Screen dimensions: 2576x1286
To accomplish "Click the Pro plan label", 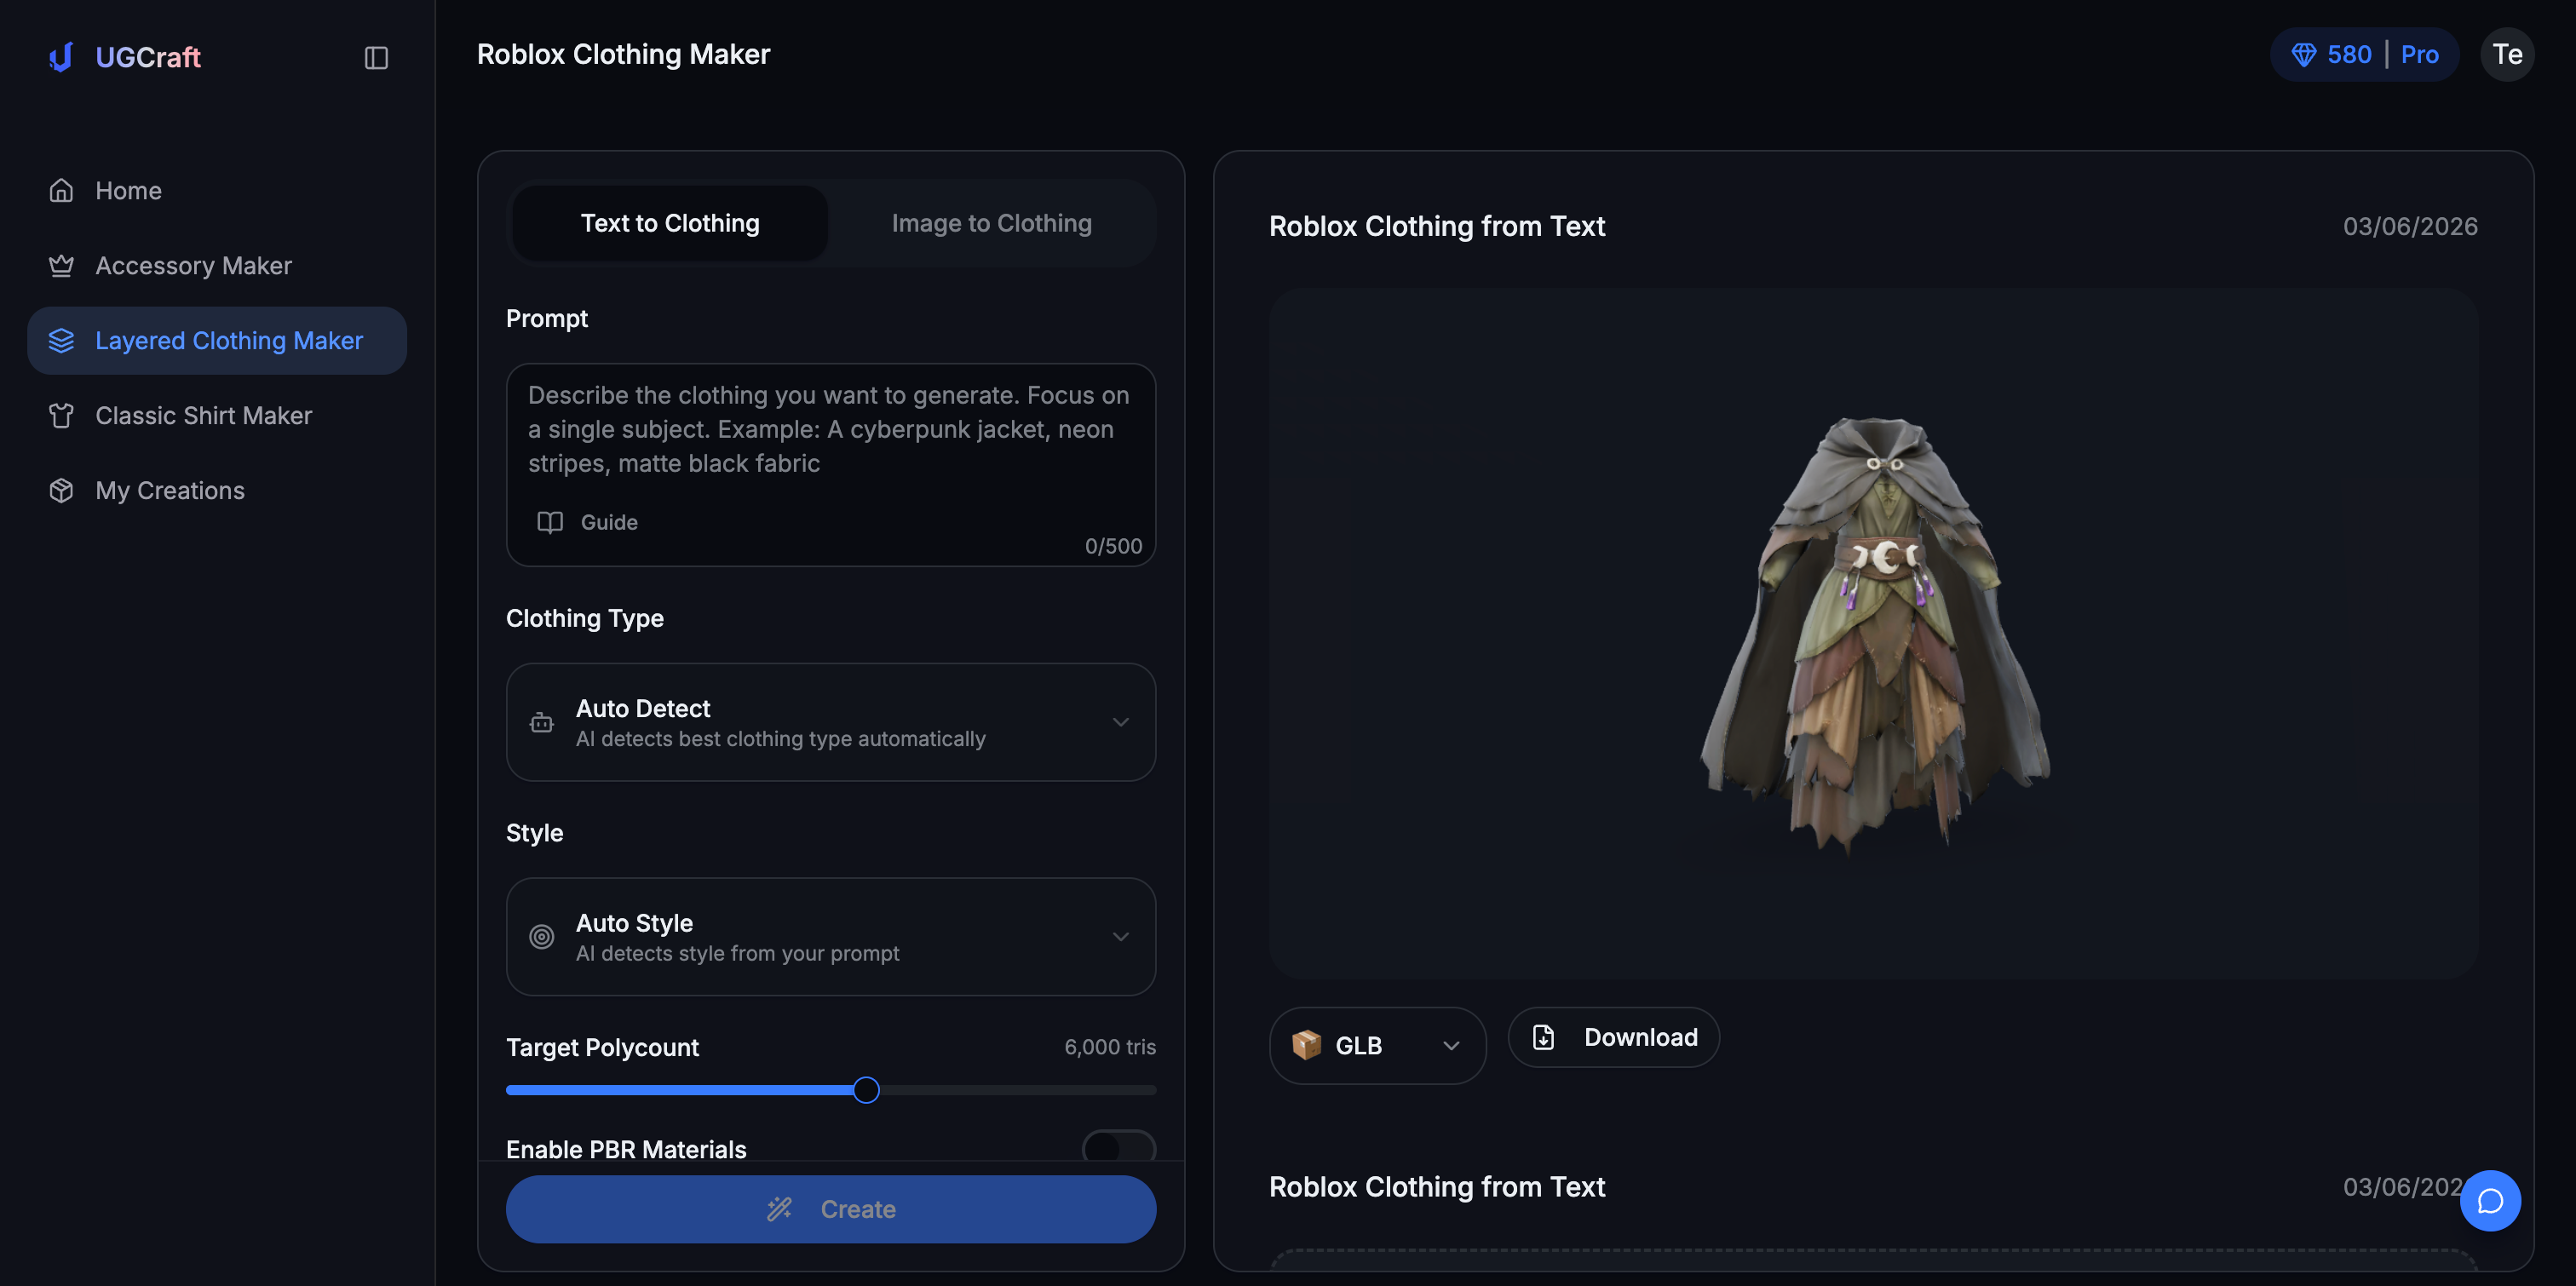I will [x=2420, y=54].
